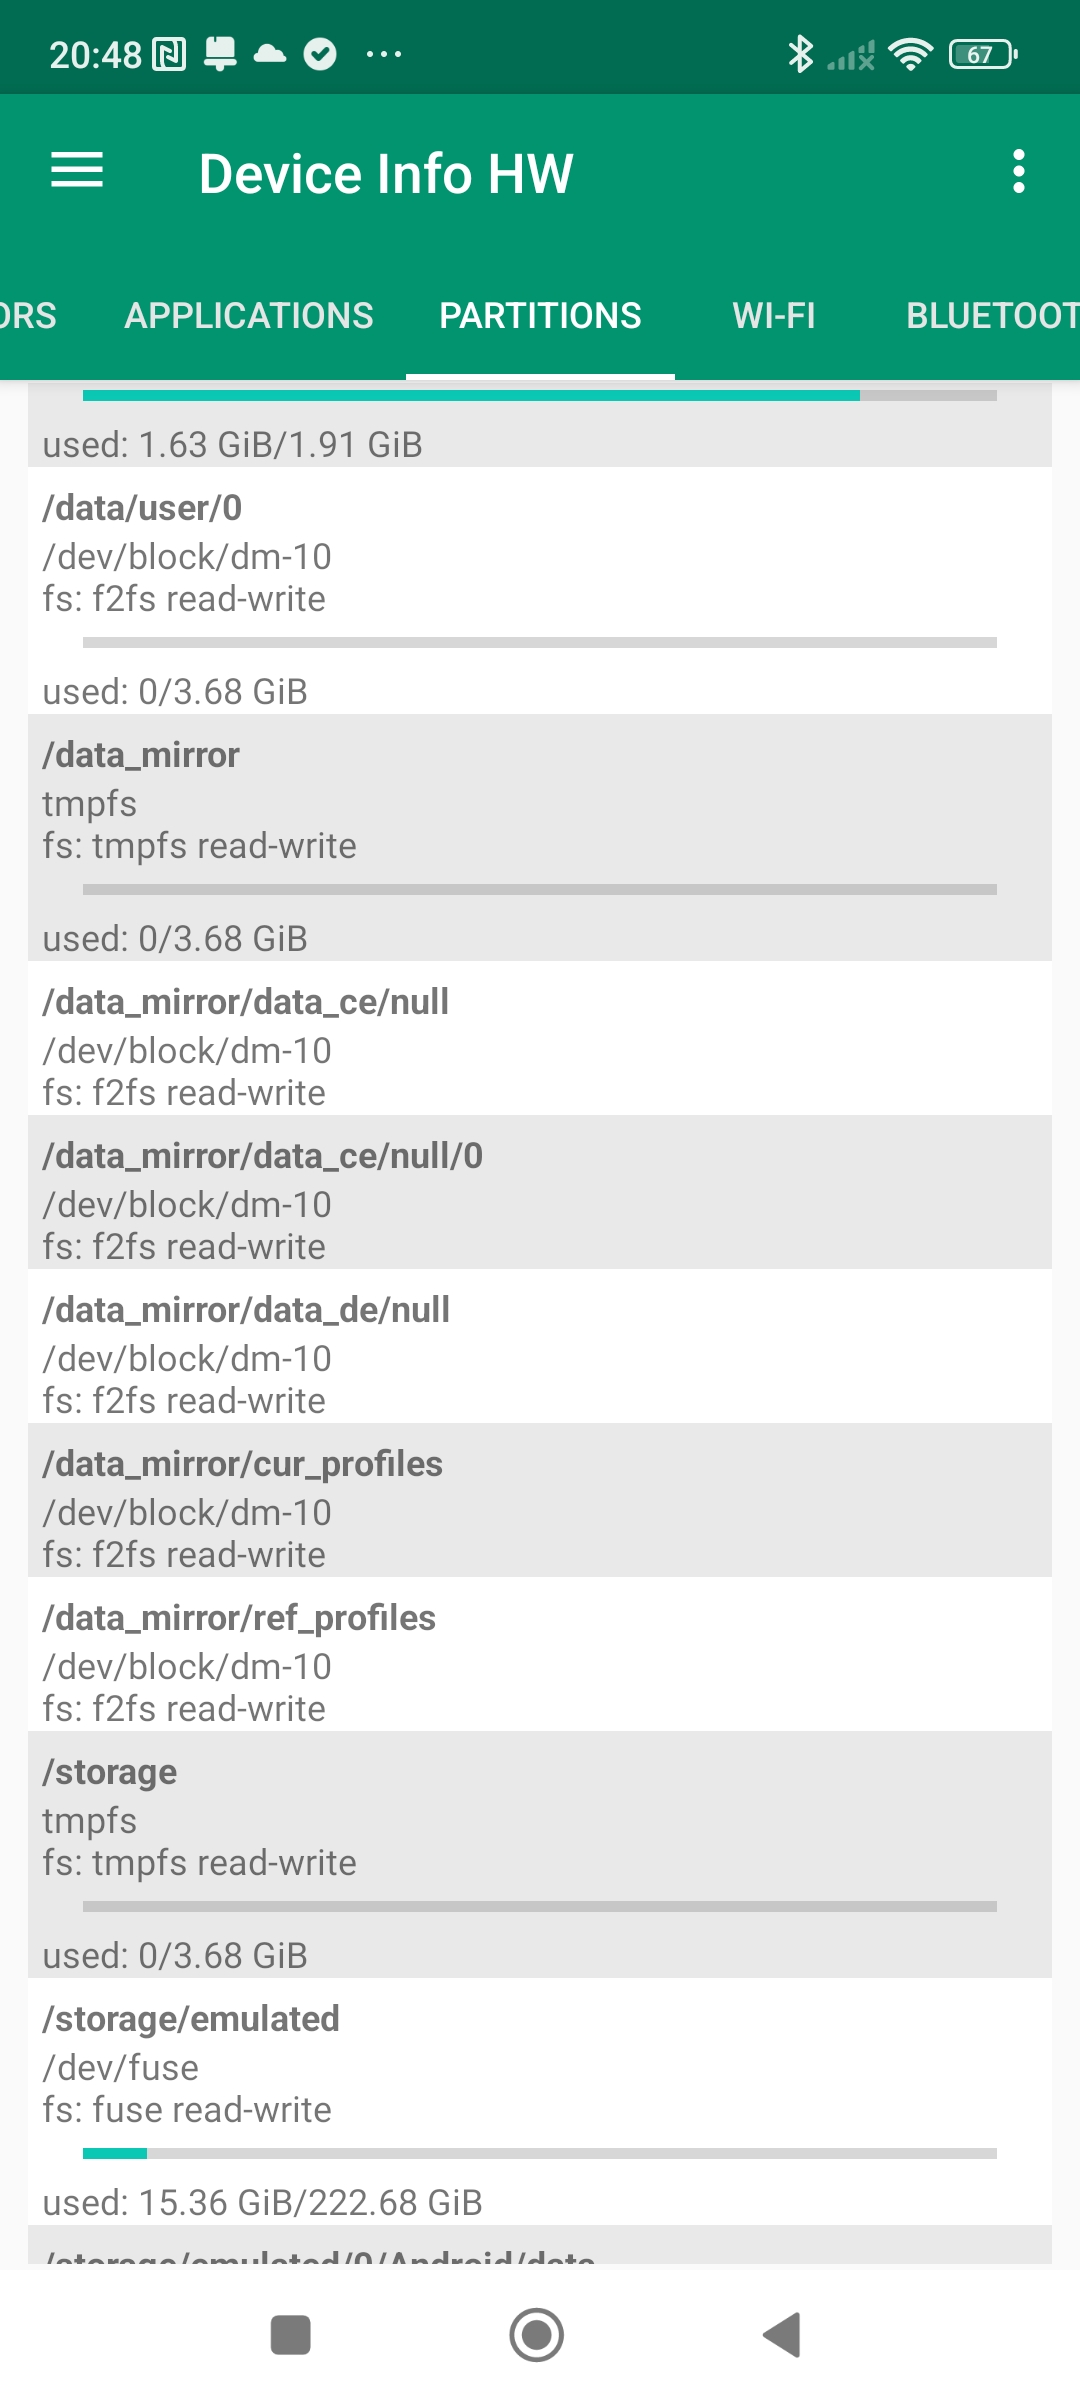Select the Partitions tab
Image resolution: width=1080 pixels, height=2400 pixels.
(540, 316)
